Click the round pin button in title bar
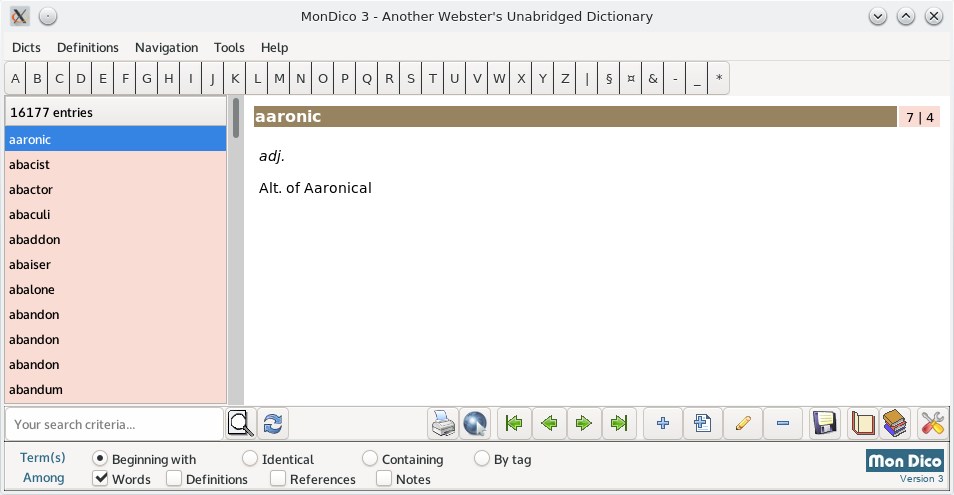 48,16
